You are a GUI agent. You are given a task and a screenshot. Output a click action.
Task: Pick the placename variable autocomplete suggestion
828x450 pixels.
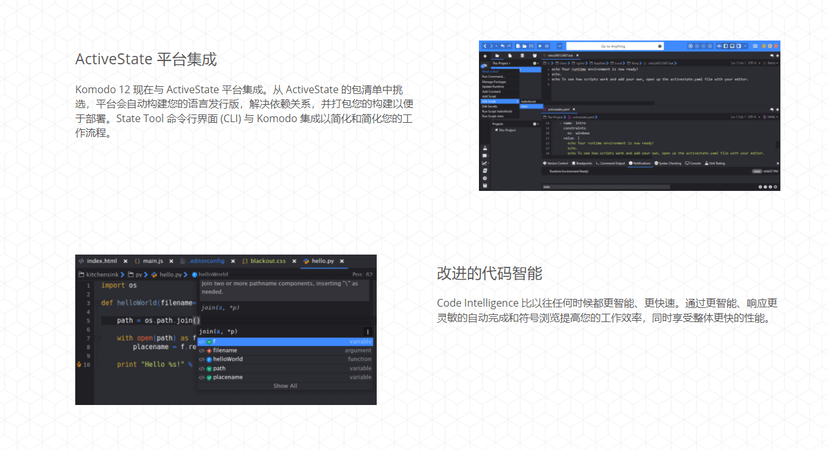[x=285, y=377]
